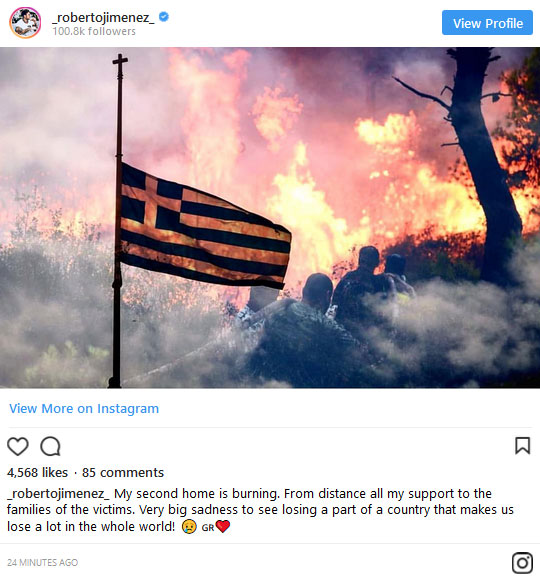Click the blue verified badge
Screen dimensions: 540x581
pyautogui.click(x=164, y=17)
